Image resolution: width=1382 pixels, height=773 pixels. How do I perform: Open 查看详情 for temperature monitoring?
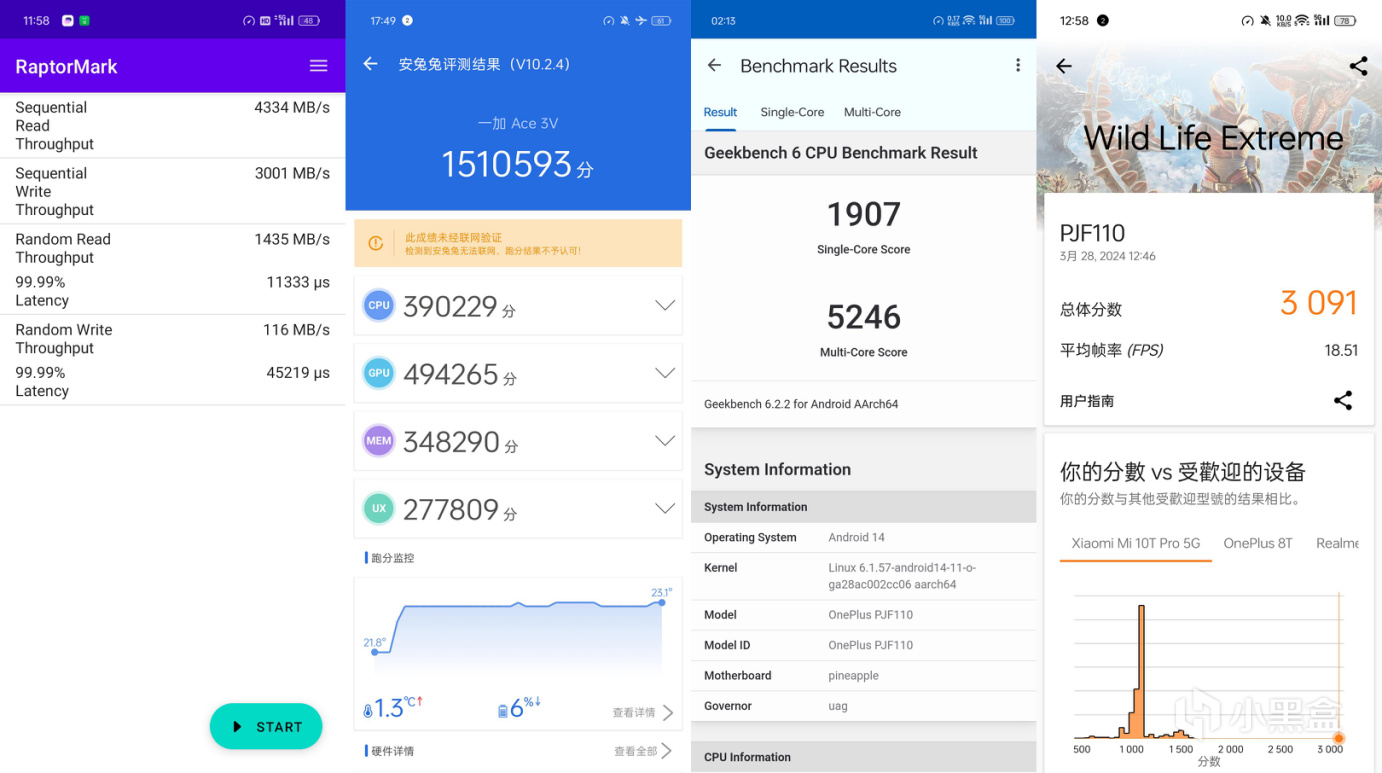point(642,713)
